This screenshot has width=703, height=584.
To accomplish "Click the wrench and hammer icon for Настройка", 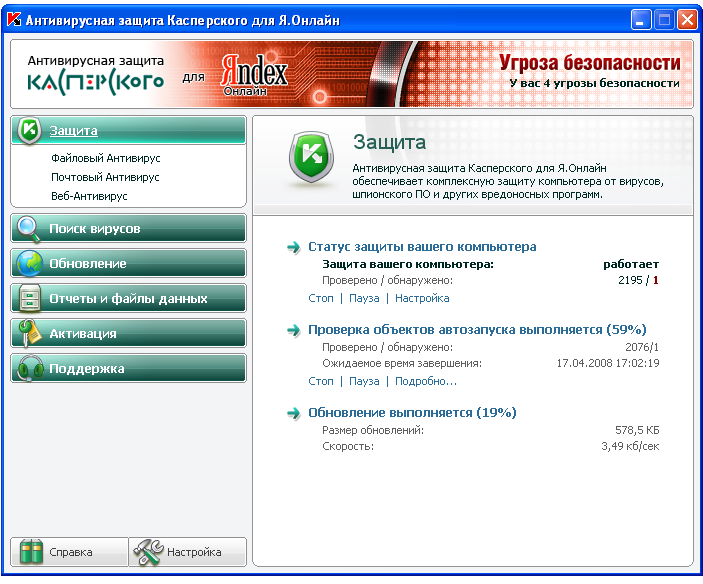I will 148,552.
